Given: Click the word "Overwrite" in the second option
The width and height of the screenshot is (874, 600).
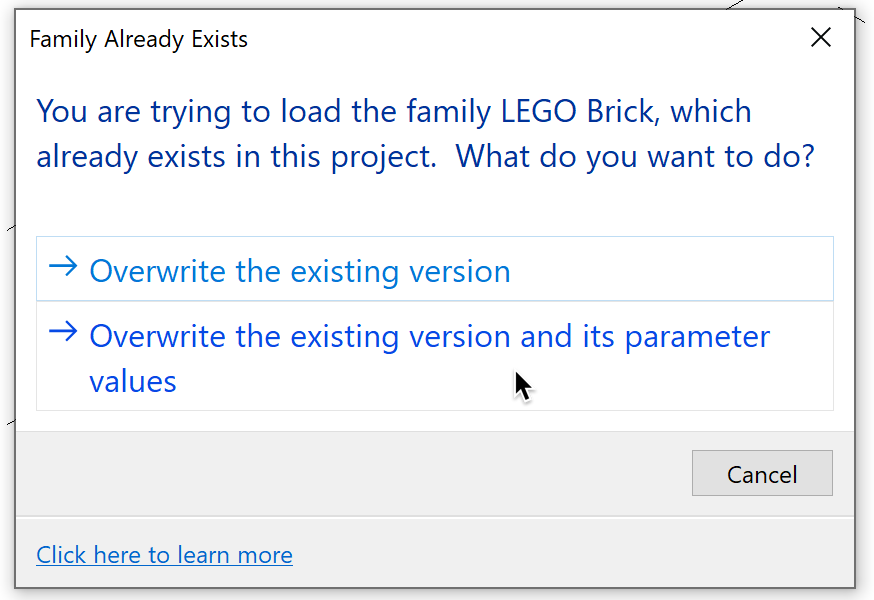Looking at the screenshot, I should [x=158, y=336].
